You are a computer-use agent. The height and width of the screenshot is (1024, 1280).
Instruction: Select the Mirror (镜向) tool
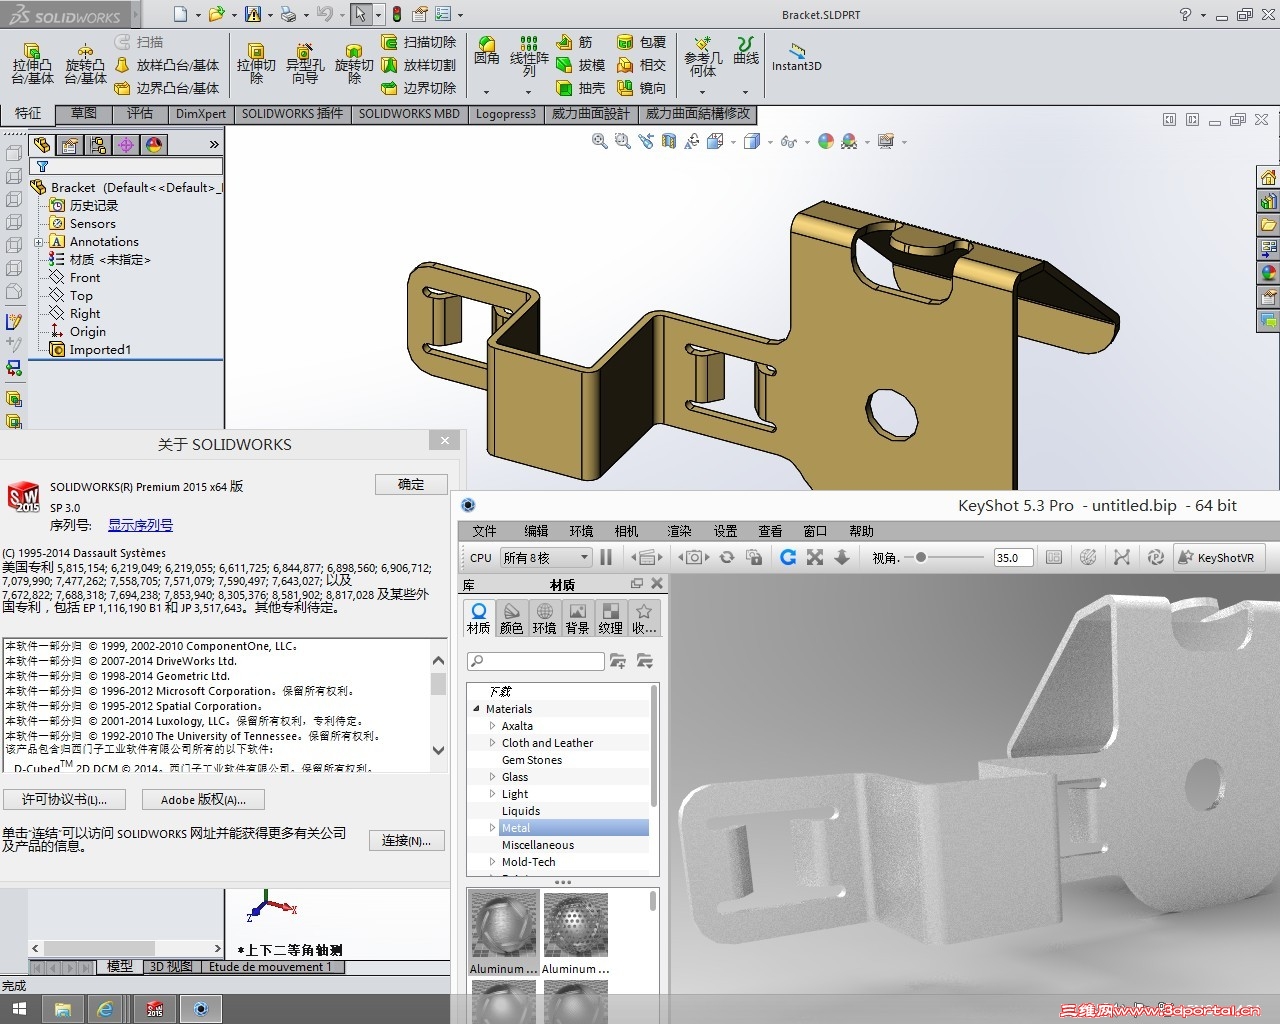(x=641, y=88)
